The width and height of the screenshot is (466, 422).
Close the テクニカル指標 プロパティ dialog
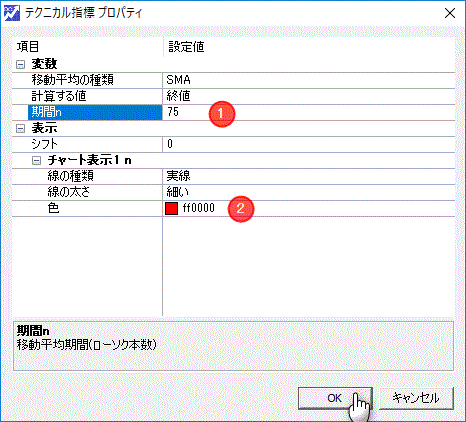click(450, 13)
